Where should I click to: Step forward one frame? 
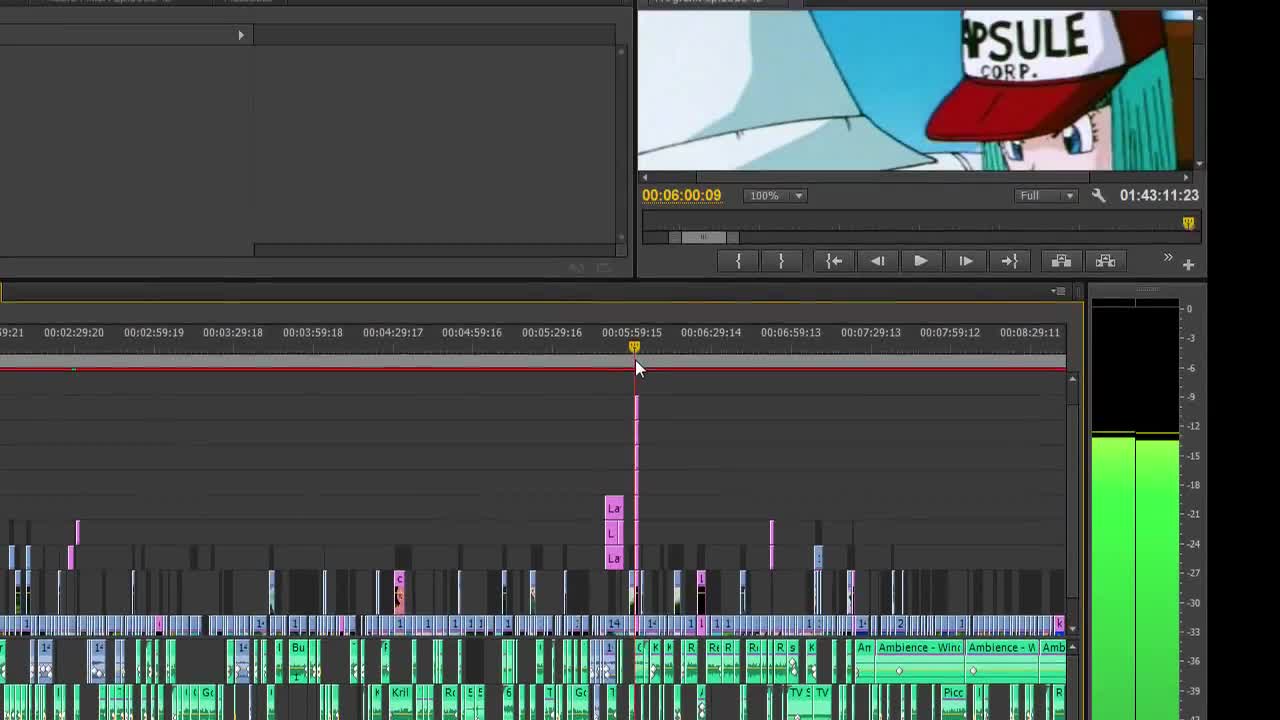click(965, 261)
